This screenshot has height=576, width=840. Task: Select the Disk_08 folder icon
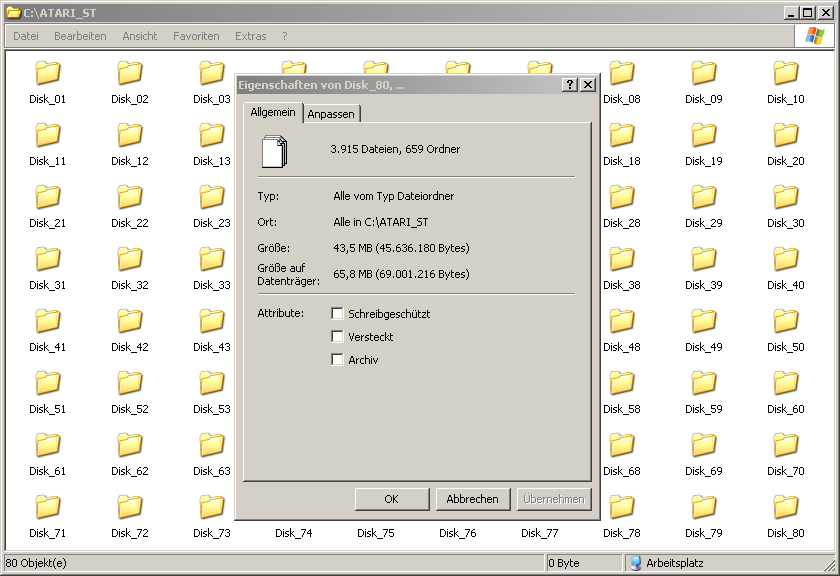[x=622, y=73]
